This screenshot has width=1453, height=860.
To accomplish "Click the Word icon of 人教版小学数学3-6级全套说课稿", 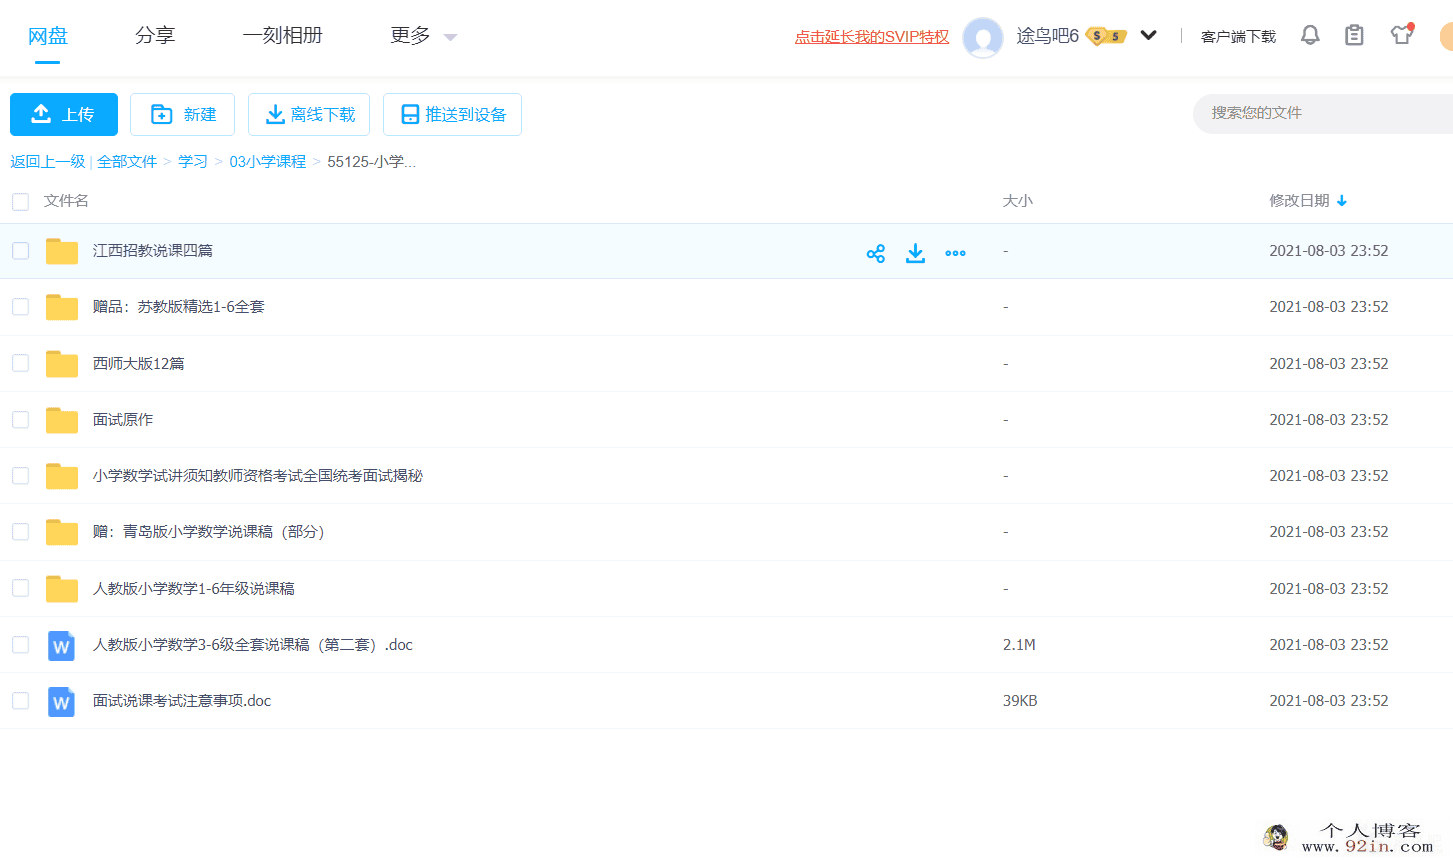I will point(61,646).
